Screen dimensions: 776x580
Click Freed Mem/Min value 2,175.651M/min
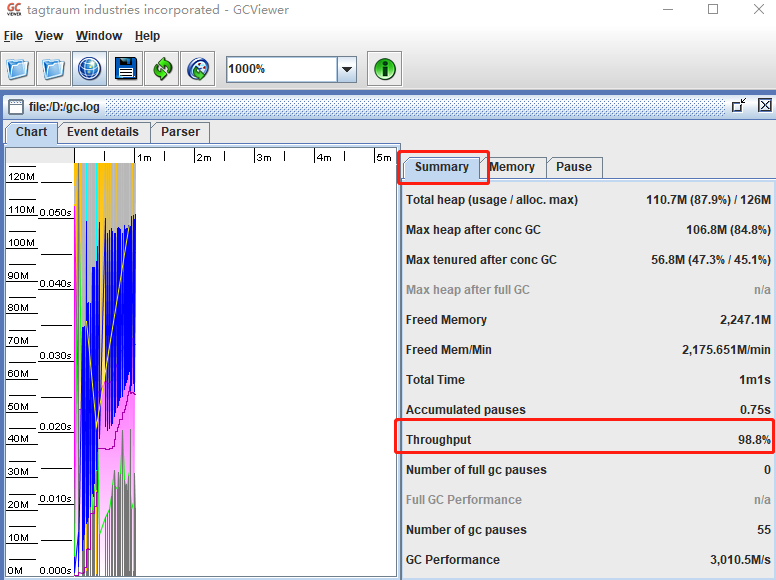pyautogui.click(x=726, y=350)
